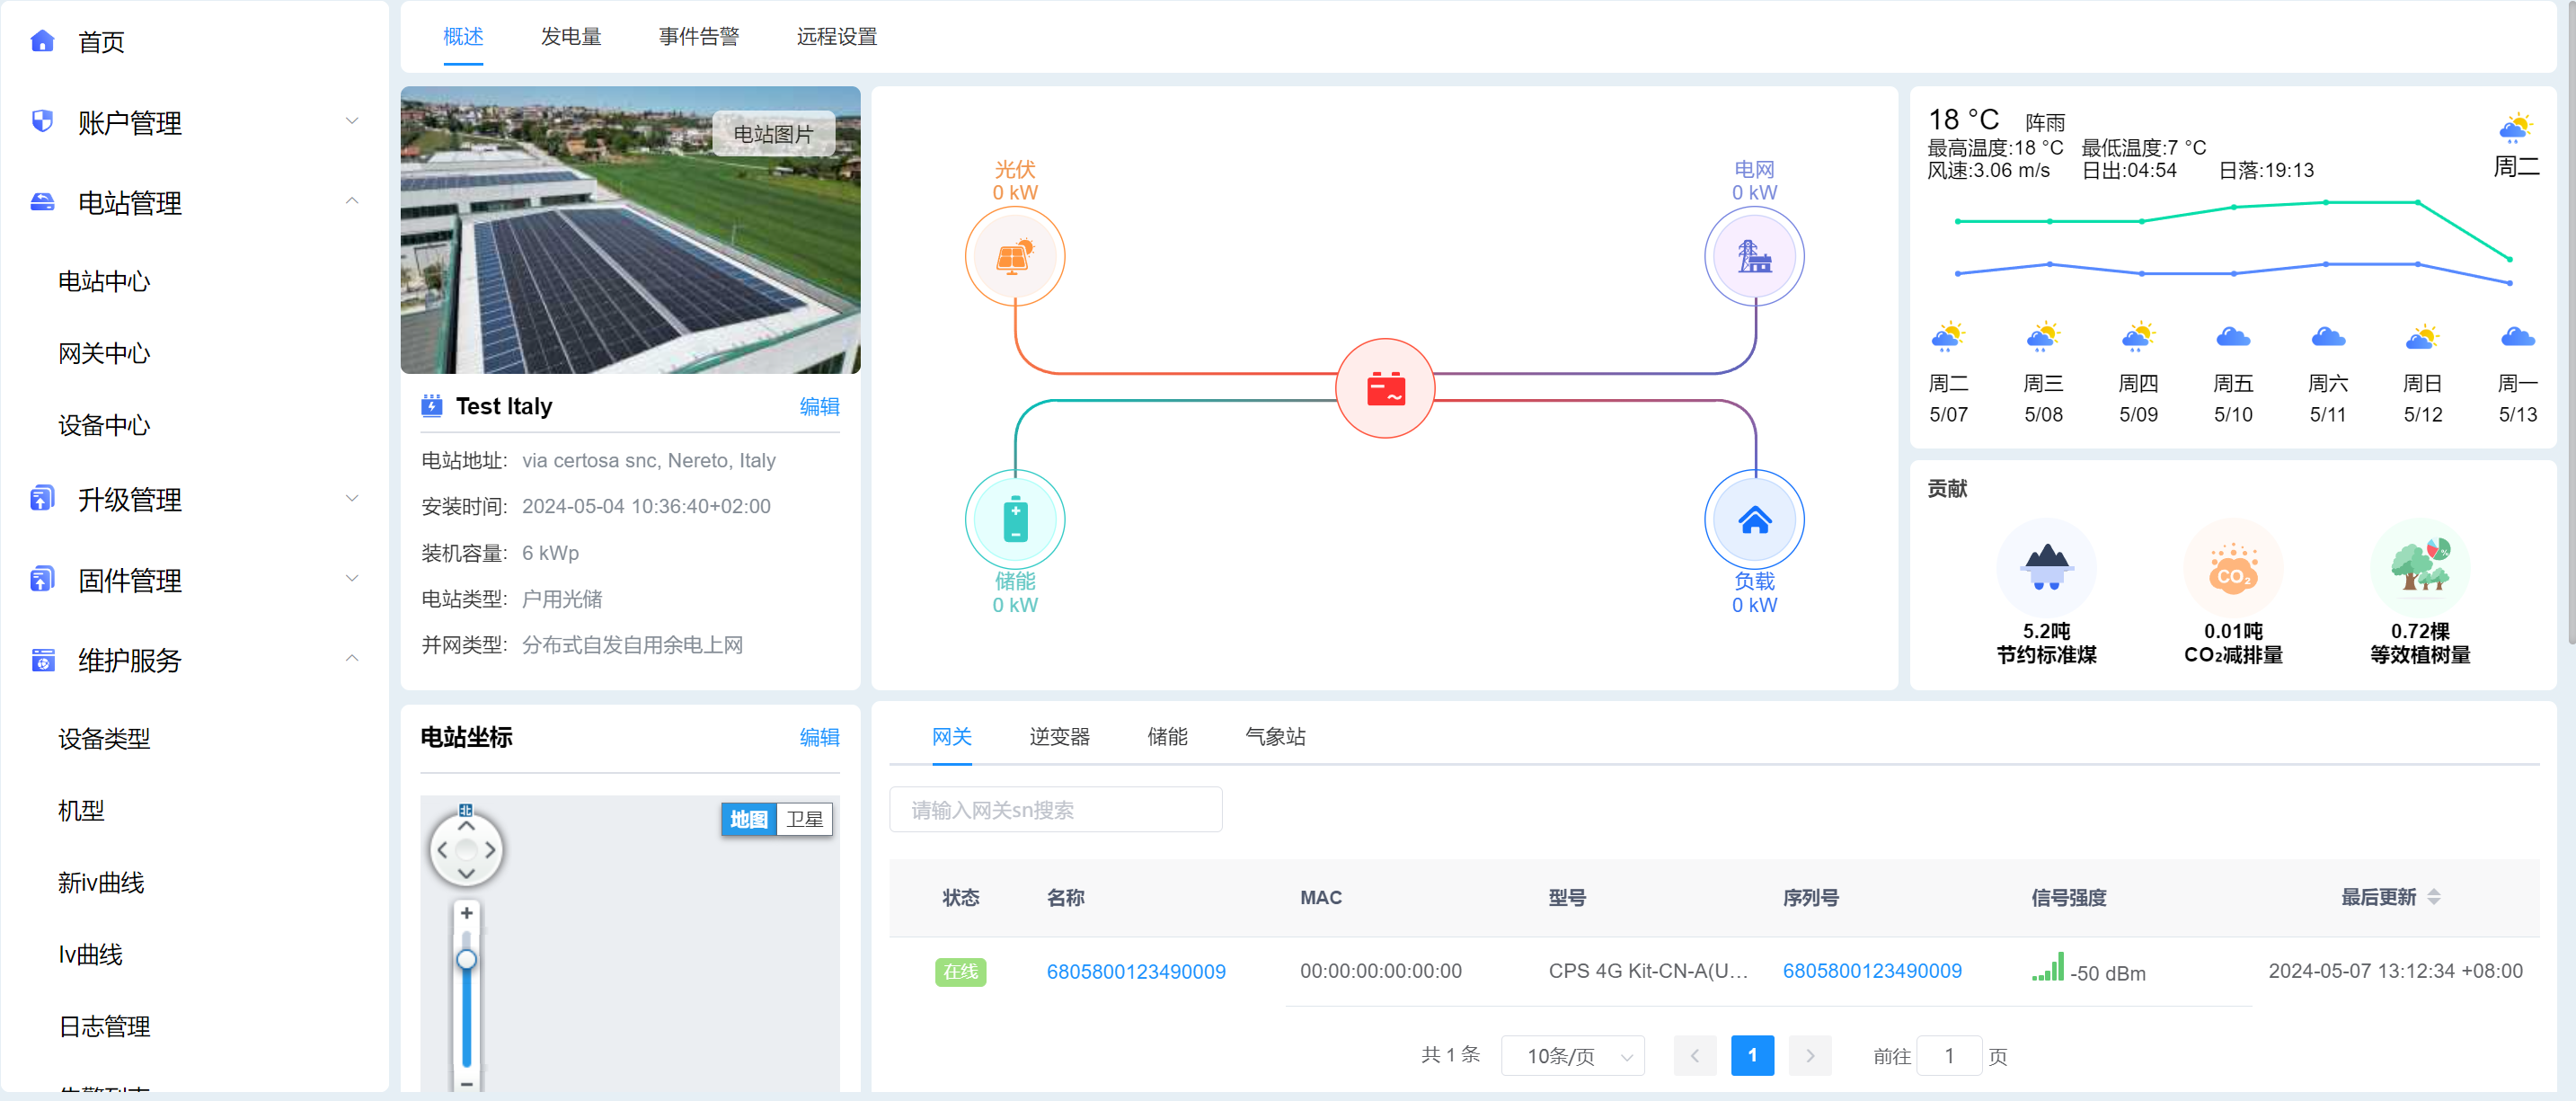2576x1101 pixels.
Task: Click the signal strength bars icon
Action: pos(2047,968)
